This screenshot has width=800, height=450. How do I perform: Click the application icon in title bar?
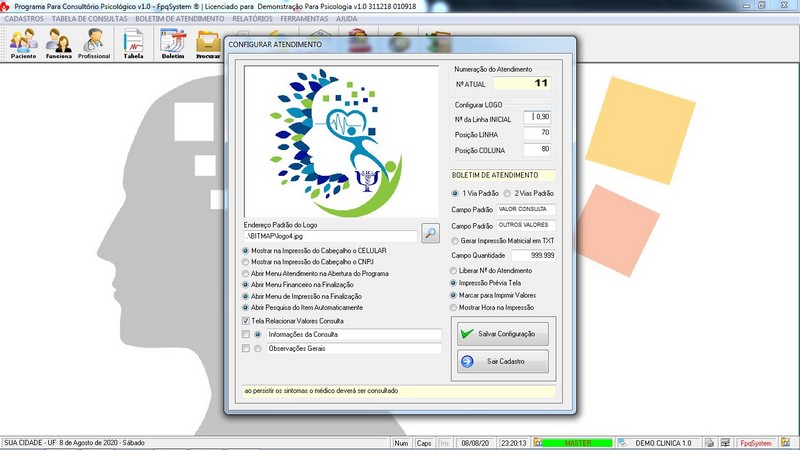[5, 6]
